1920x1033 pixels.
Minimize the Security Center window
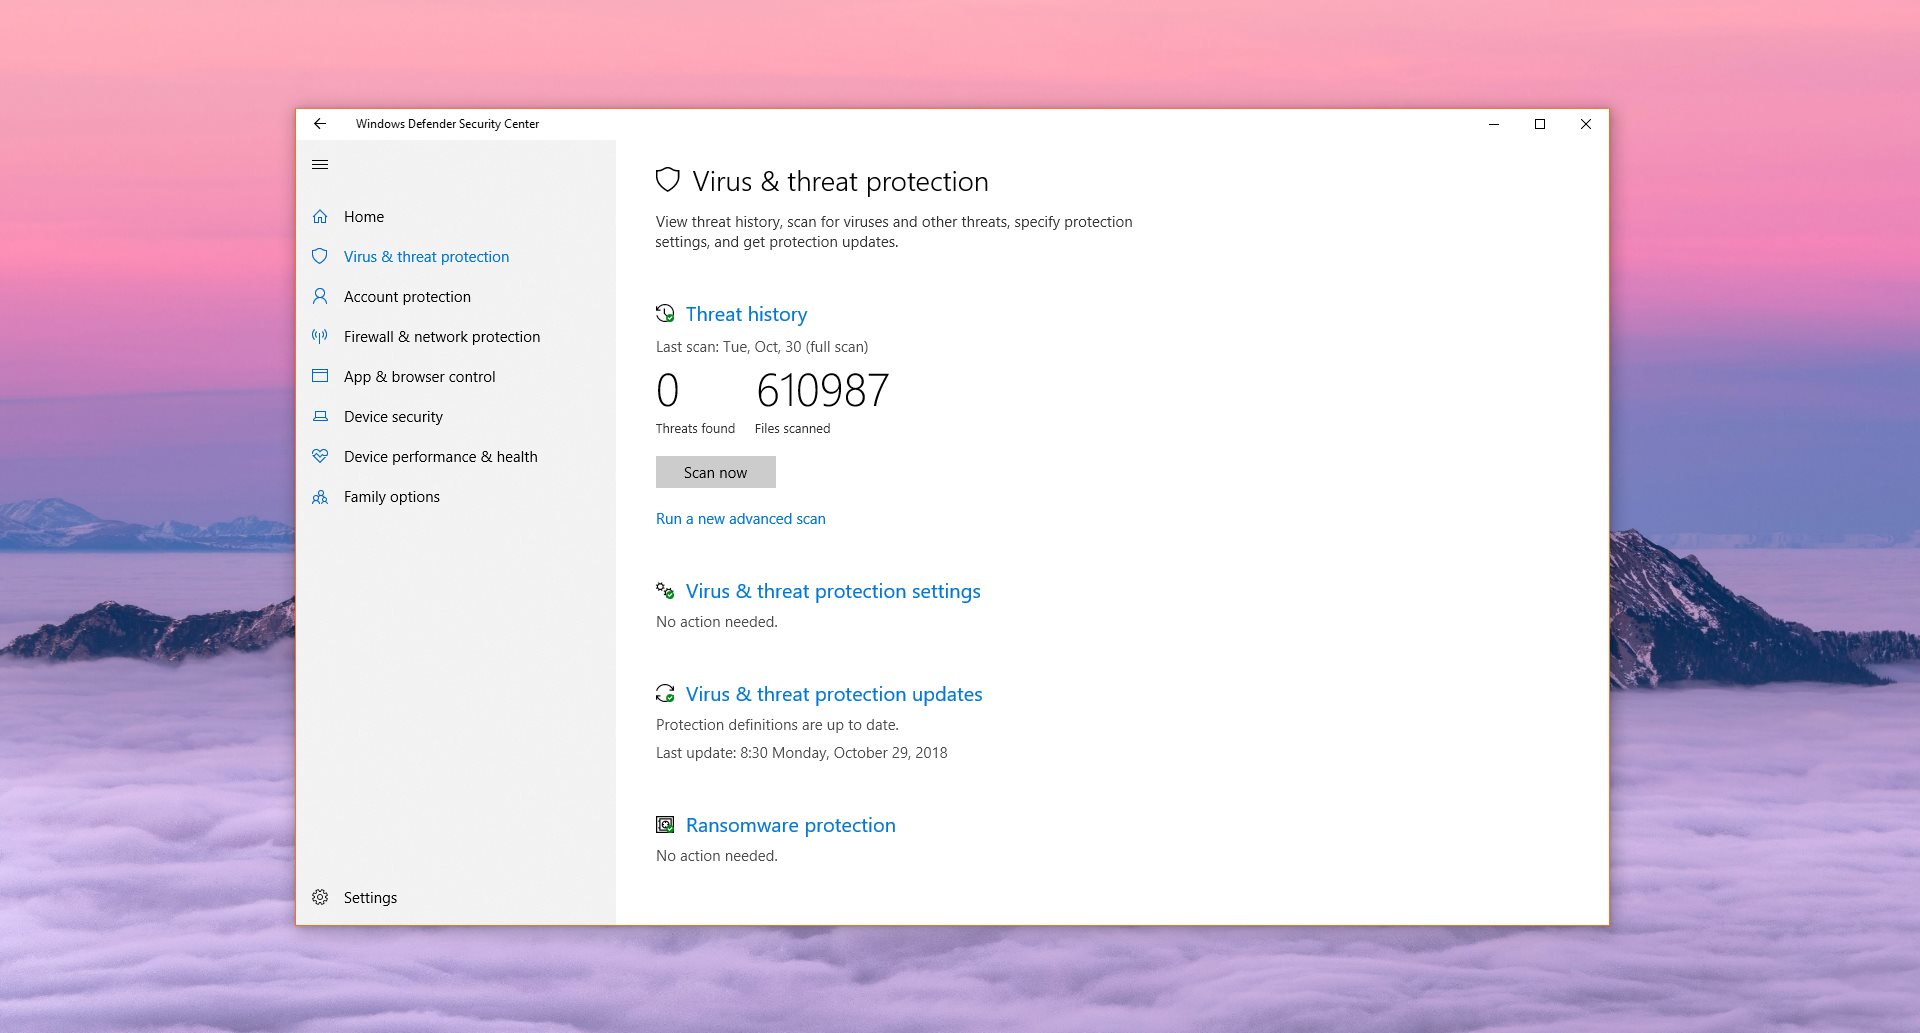pyautogui.click(x=1494, y=124)
